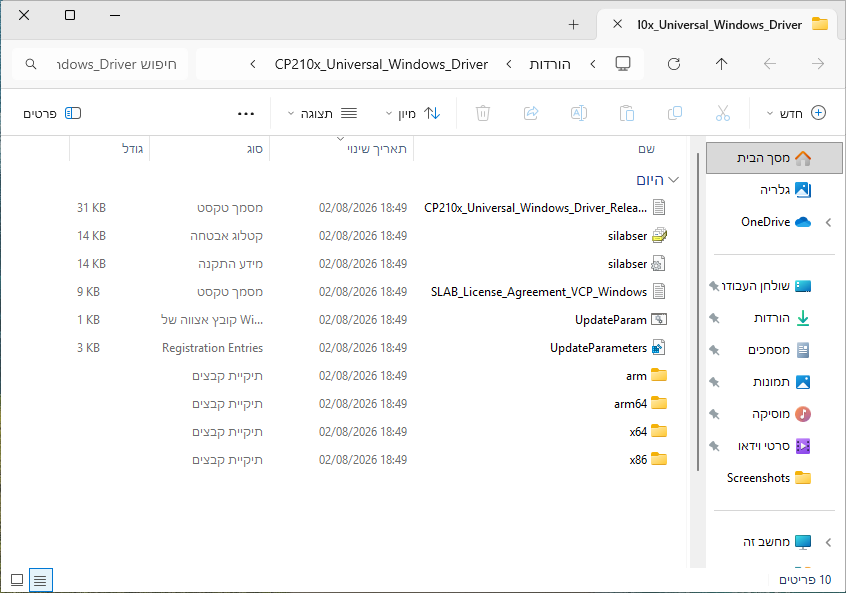Unpin שולחן העבודה pin icon

click(x=714, y=286)
